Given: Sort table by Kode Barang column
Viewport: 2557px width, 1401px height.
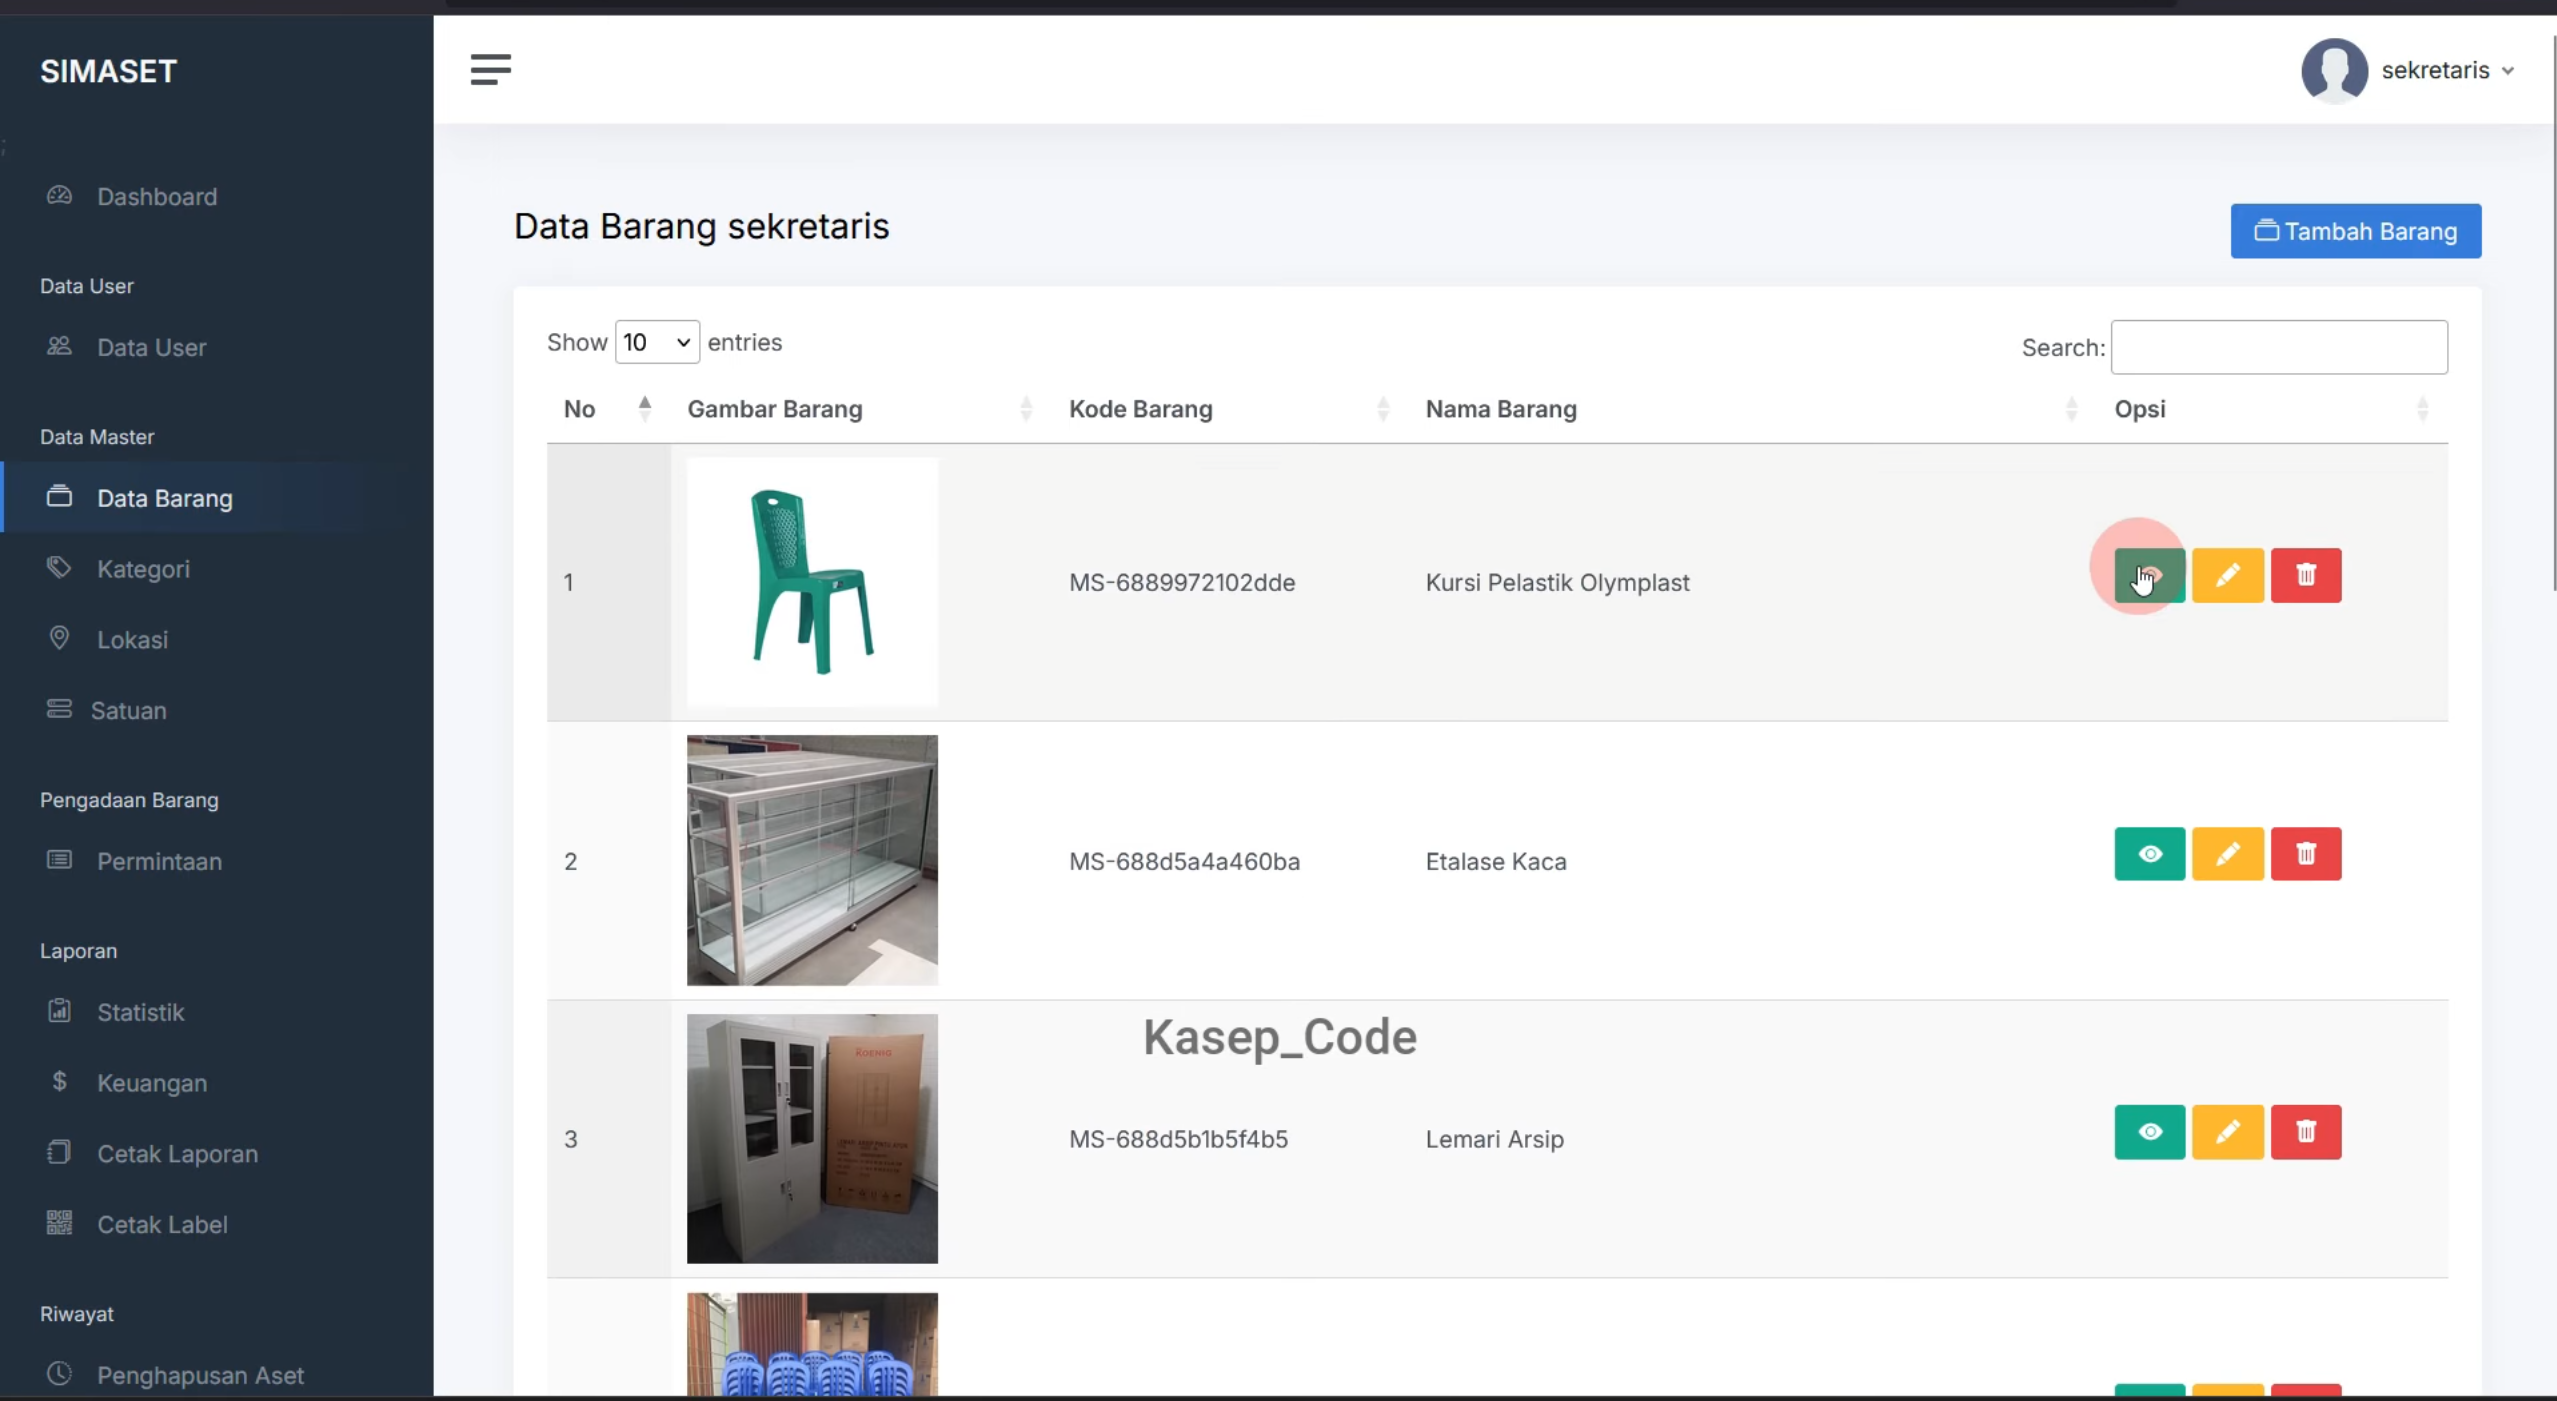Looking at the screenshot, I should tap(1230, 409).
